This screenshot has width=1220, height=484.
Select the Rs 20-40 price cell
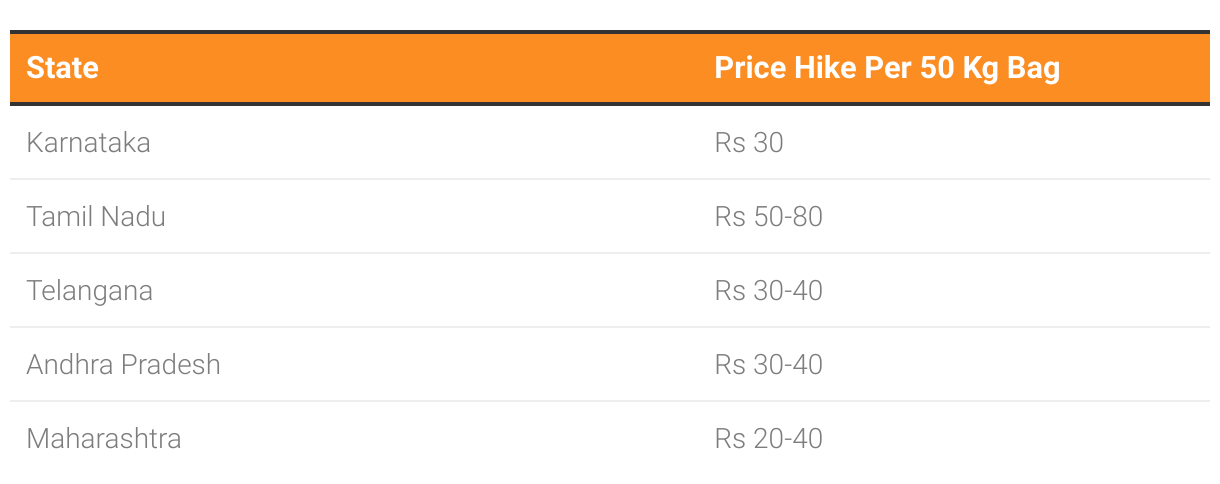(768, 438)
